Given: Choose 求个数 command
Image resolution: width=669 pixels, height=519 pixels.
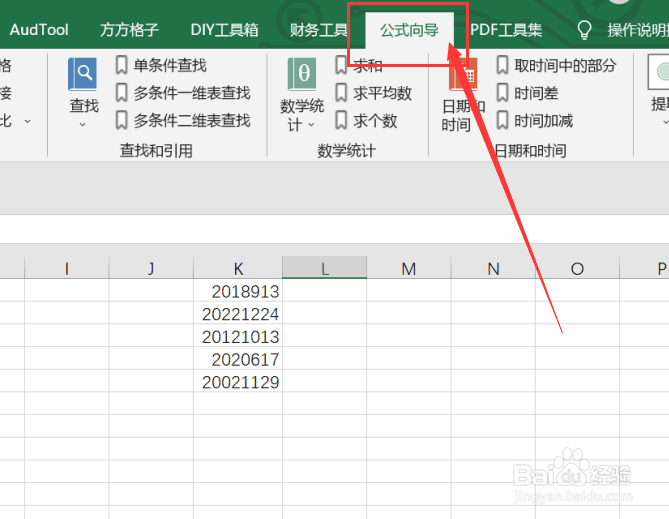Looking at the screenshot, I should click(375, 121).
